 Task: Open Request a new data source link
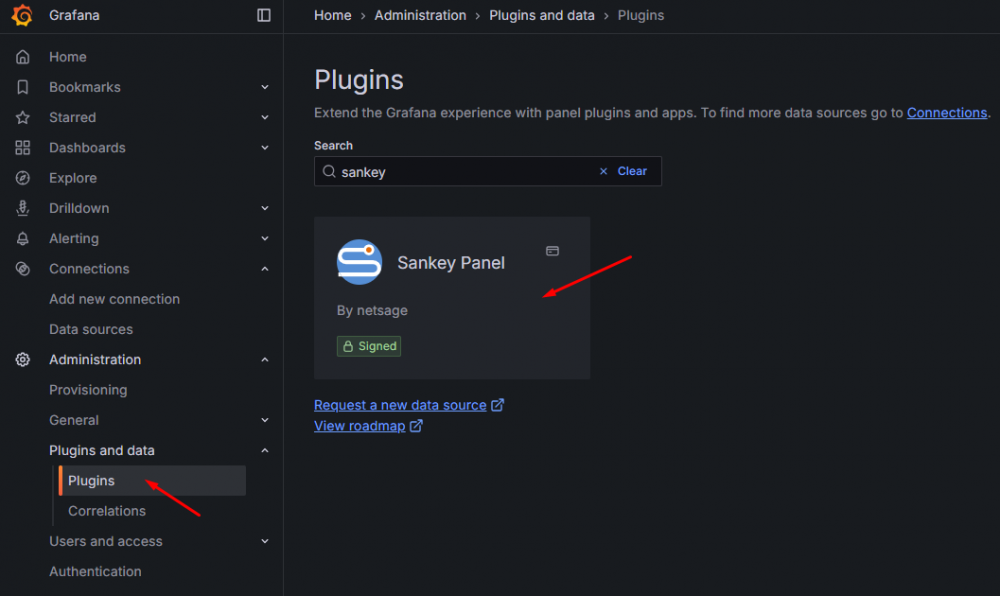pos(400,405)
